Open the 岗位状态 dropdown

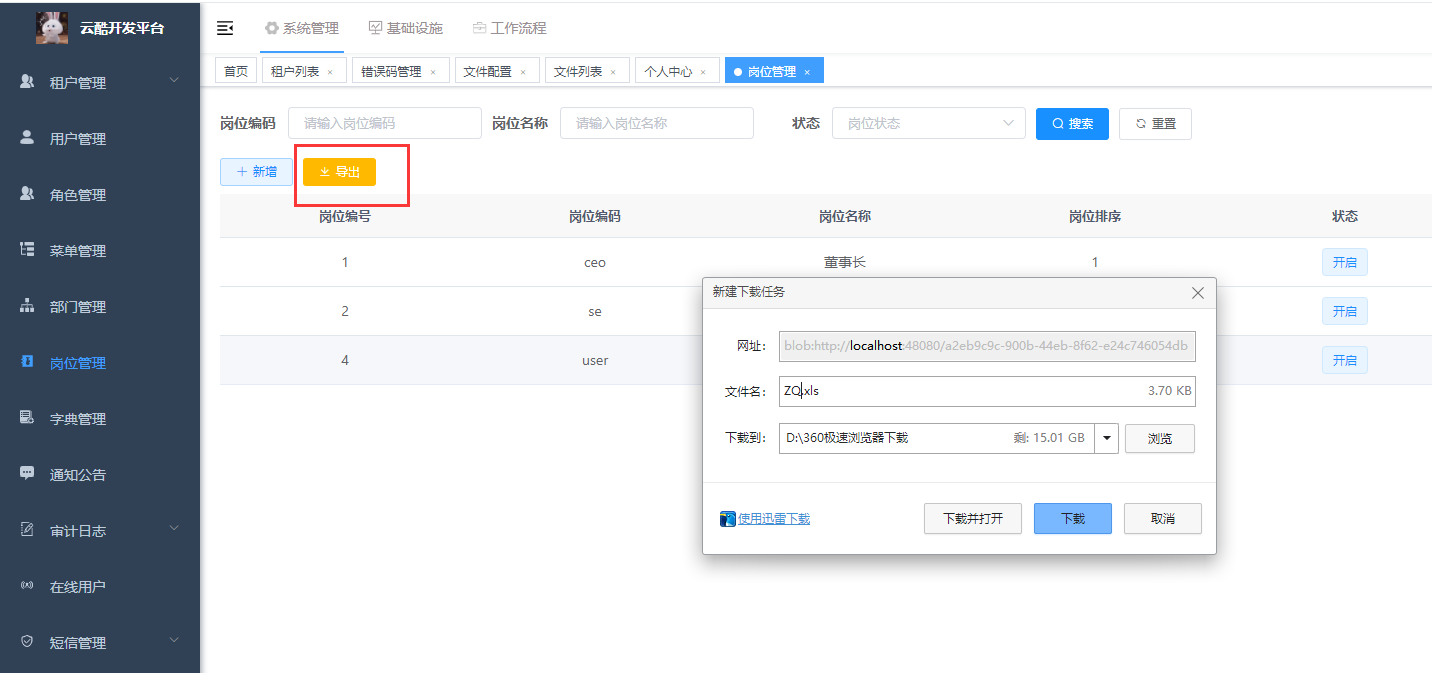(929, 123)
